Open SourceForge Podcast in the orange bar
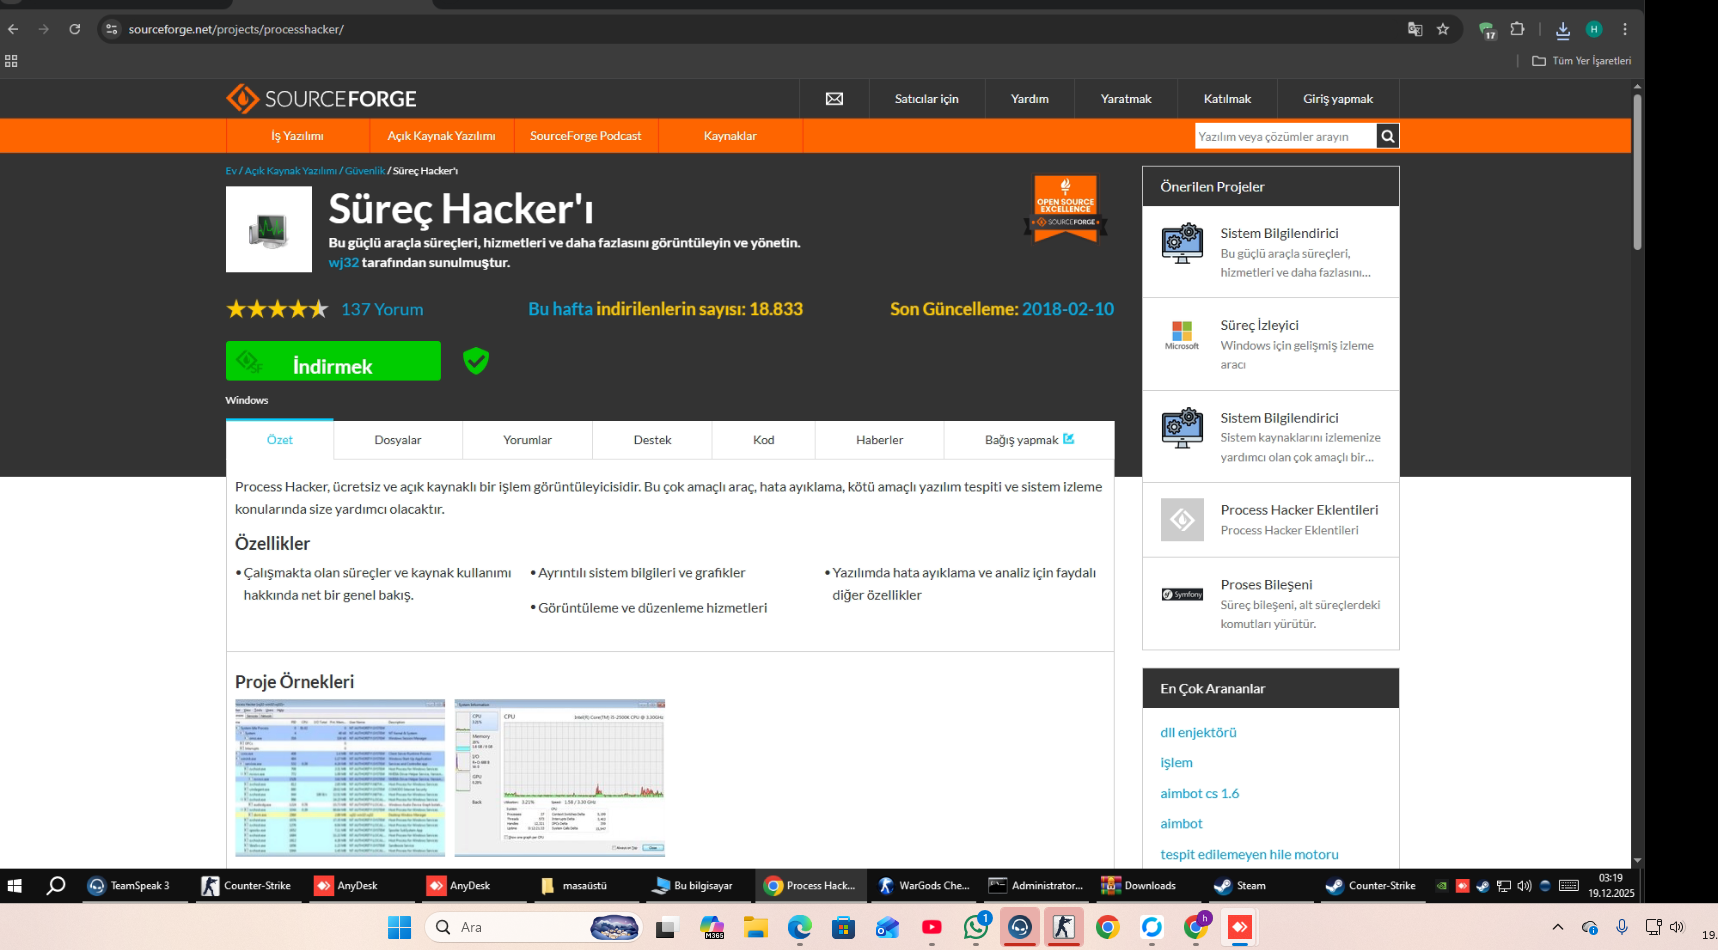The image size is (1718, 950). tap(586, 136)
